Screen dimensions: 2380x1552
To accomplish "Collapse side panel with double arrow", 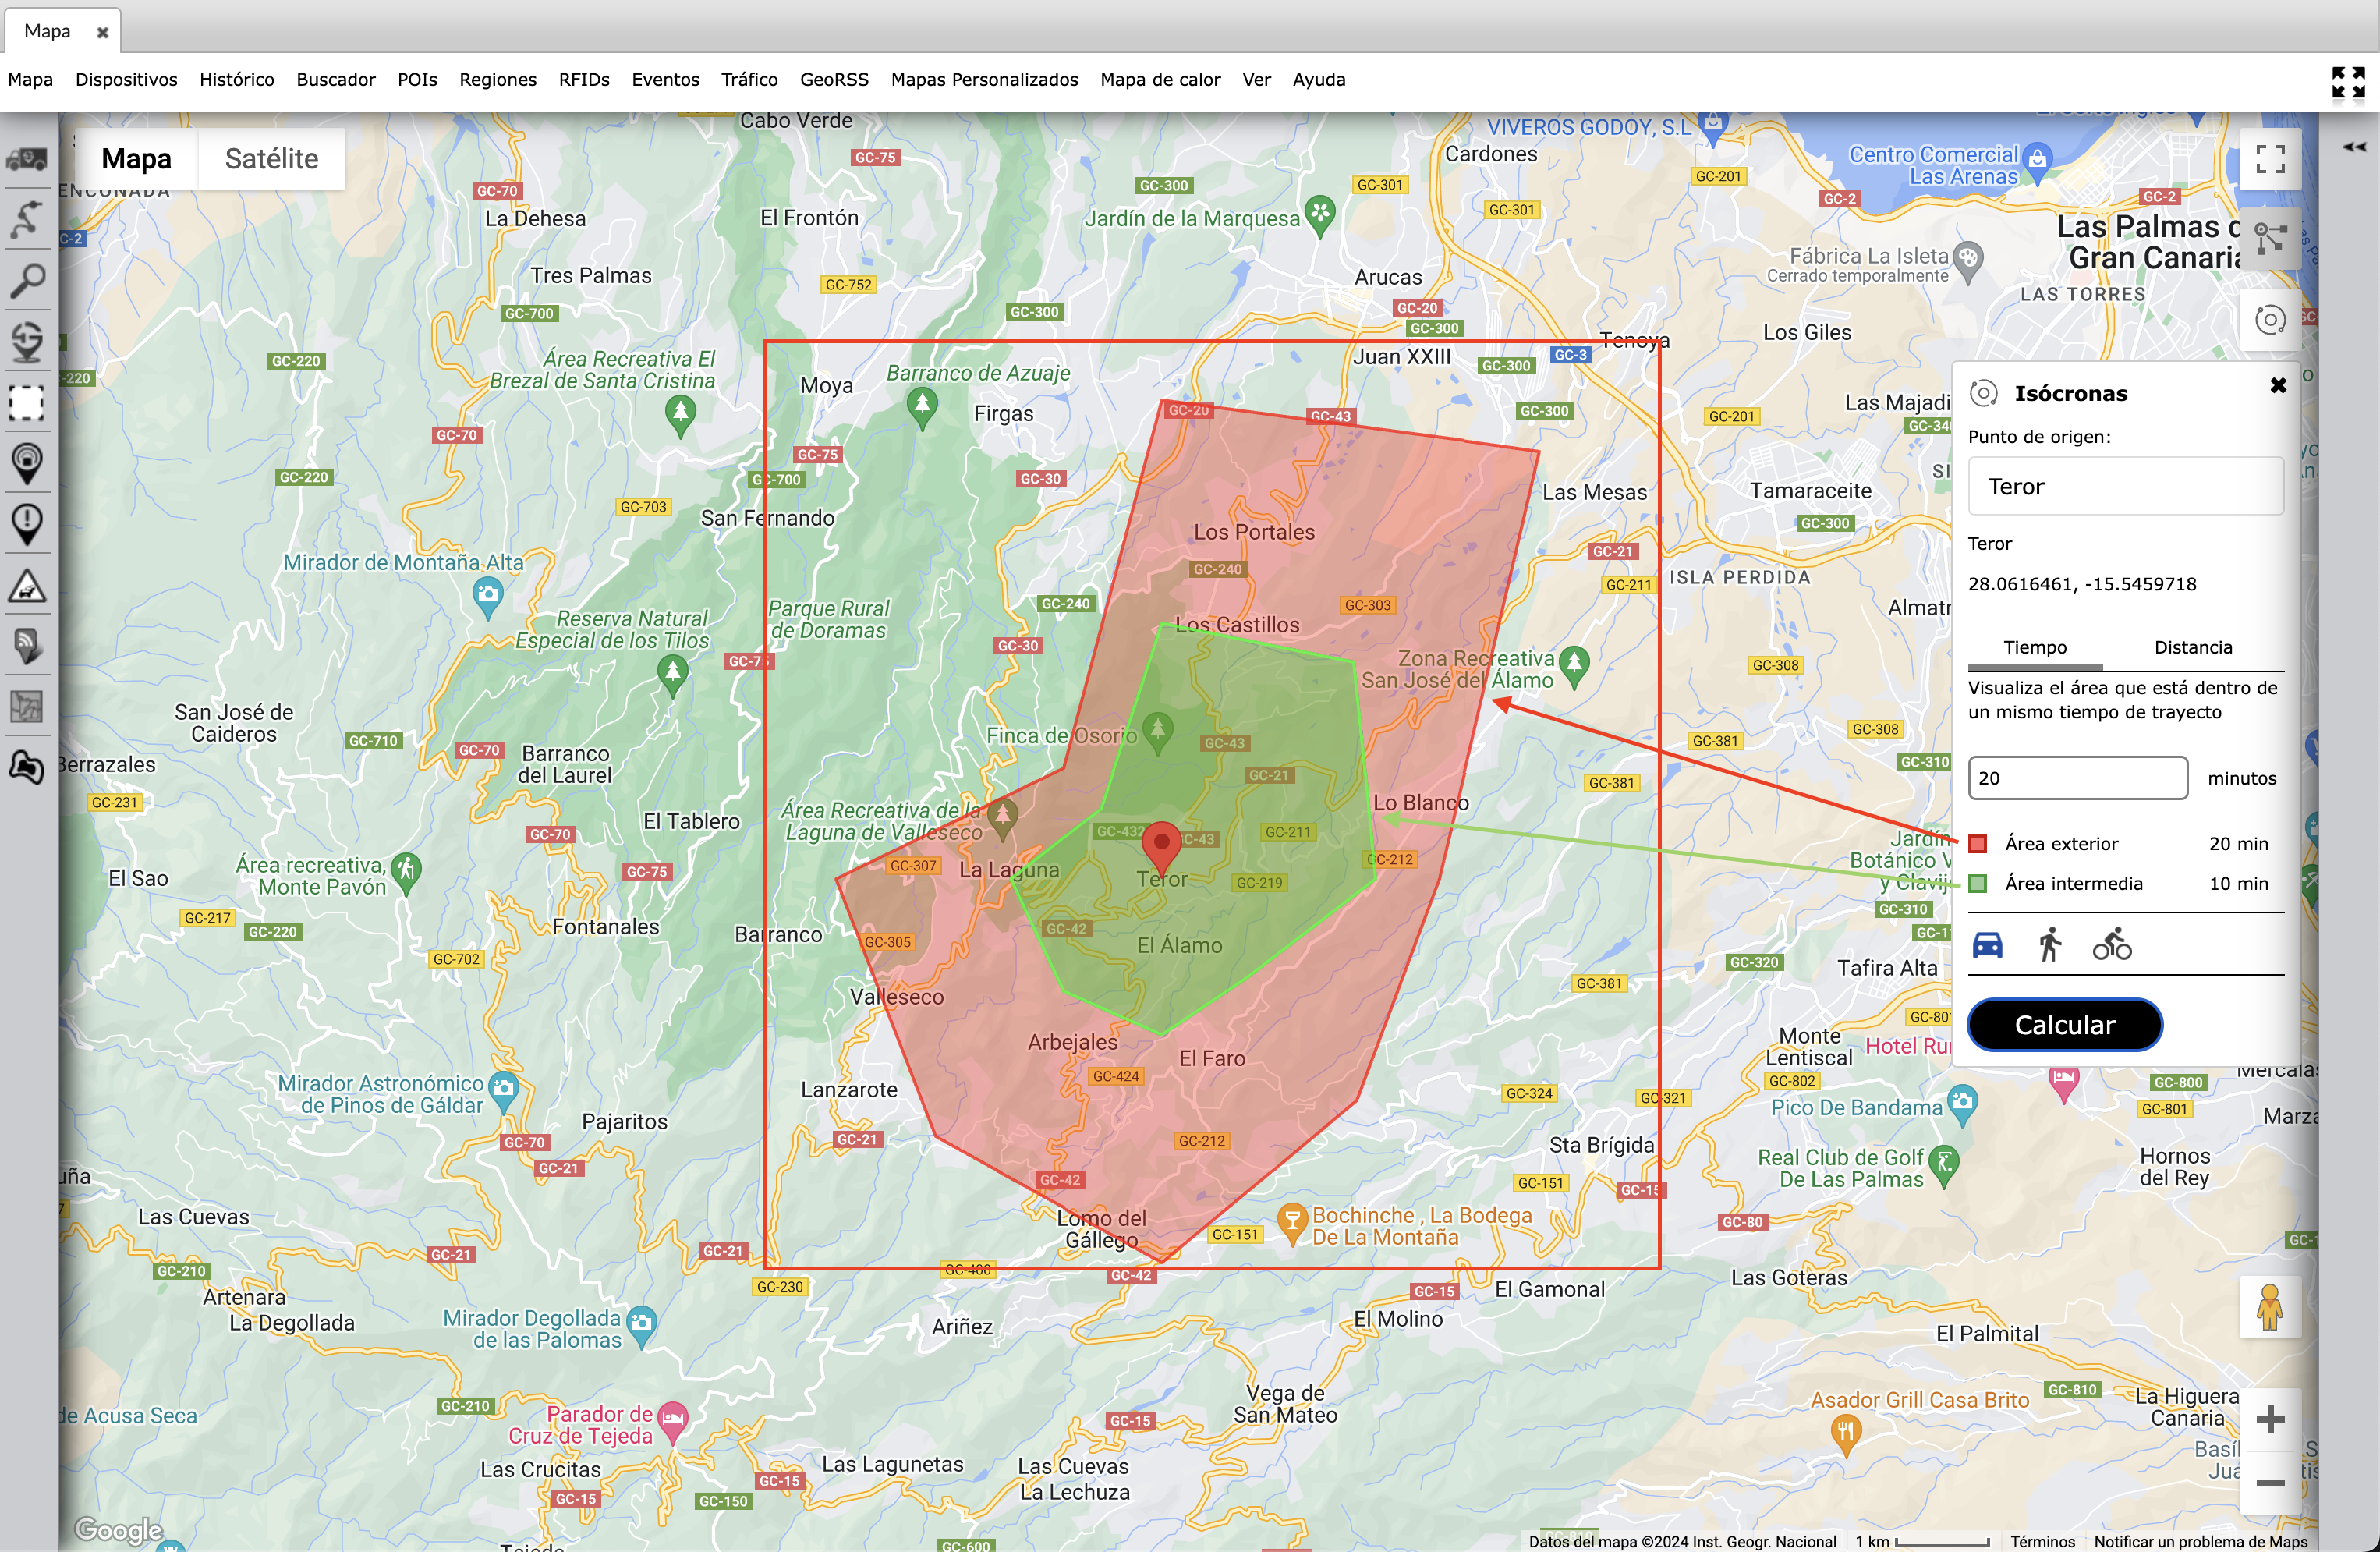I will 2354,147.
